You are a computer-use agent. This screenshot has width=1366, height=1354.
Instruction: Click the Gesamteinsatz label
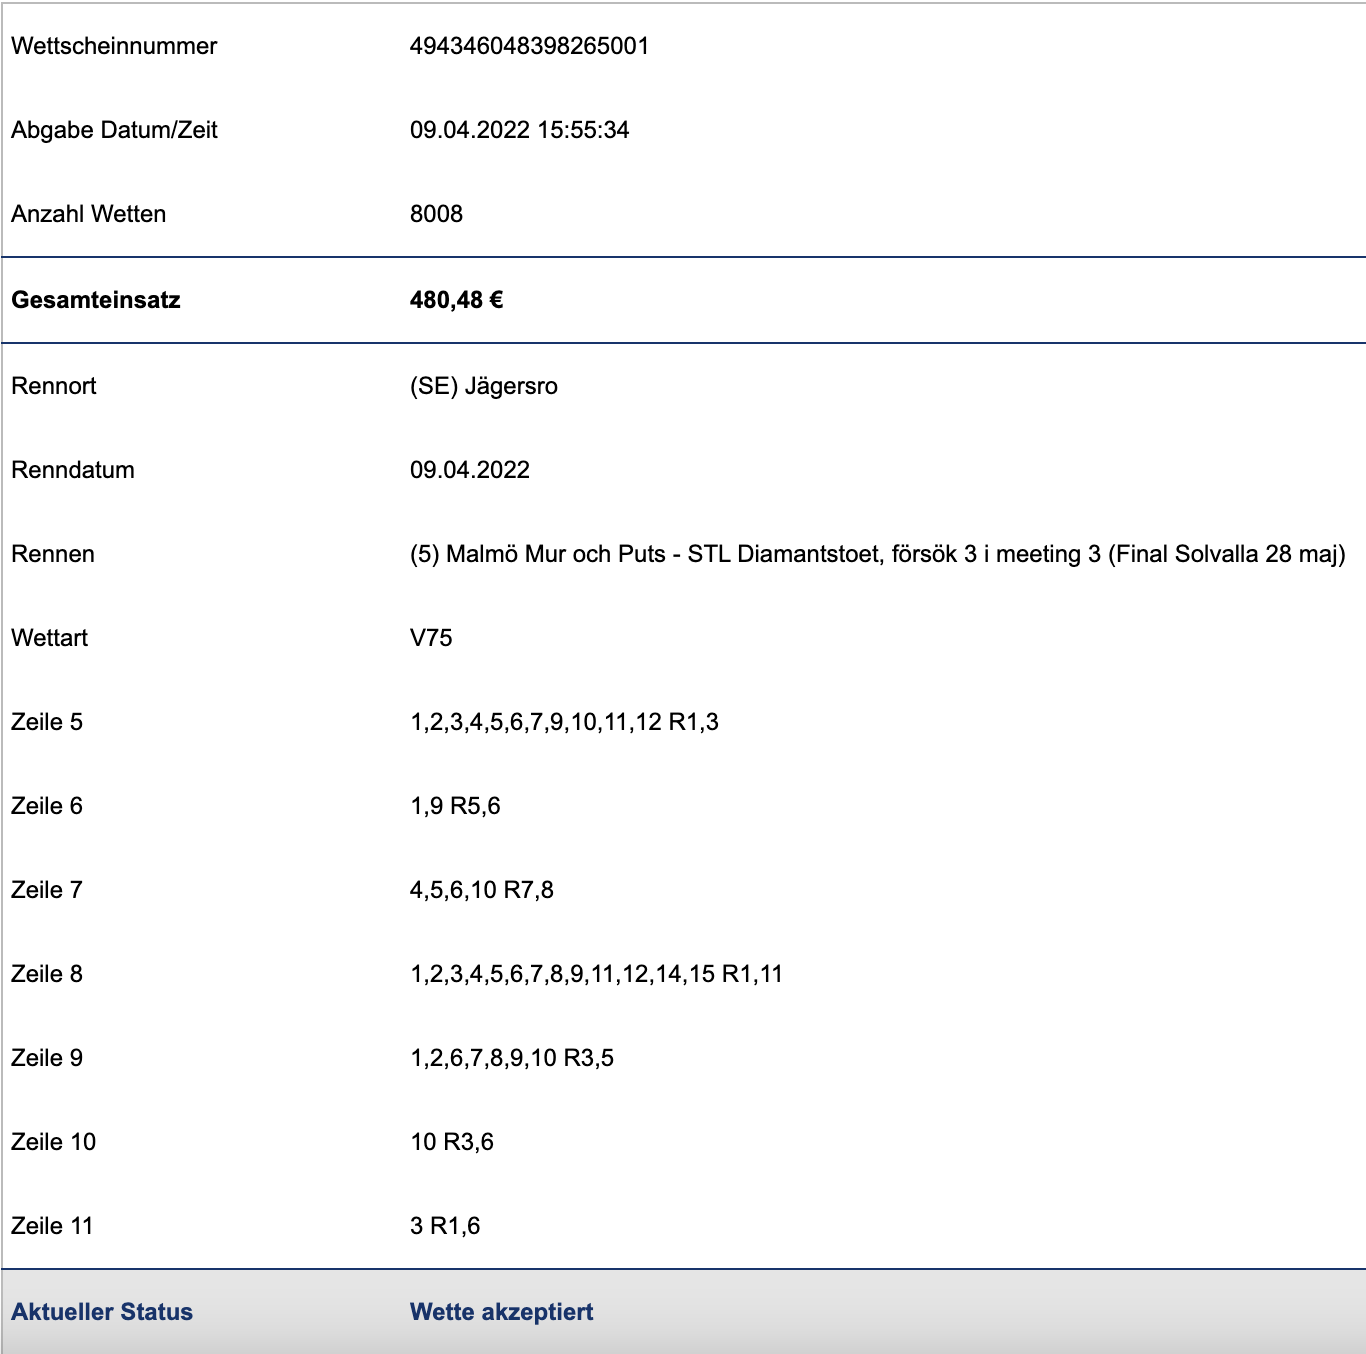click(x=96, y=300)
